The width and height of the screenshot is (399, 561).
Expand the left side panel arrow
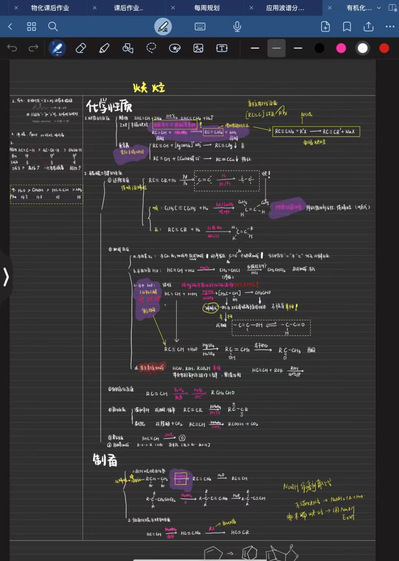click(x=6, y=277)
